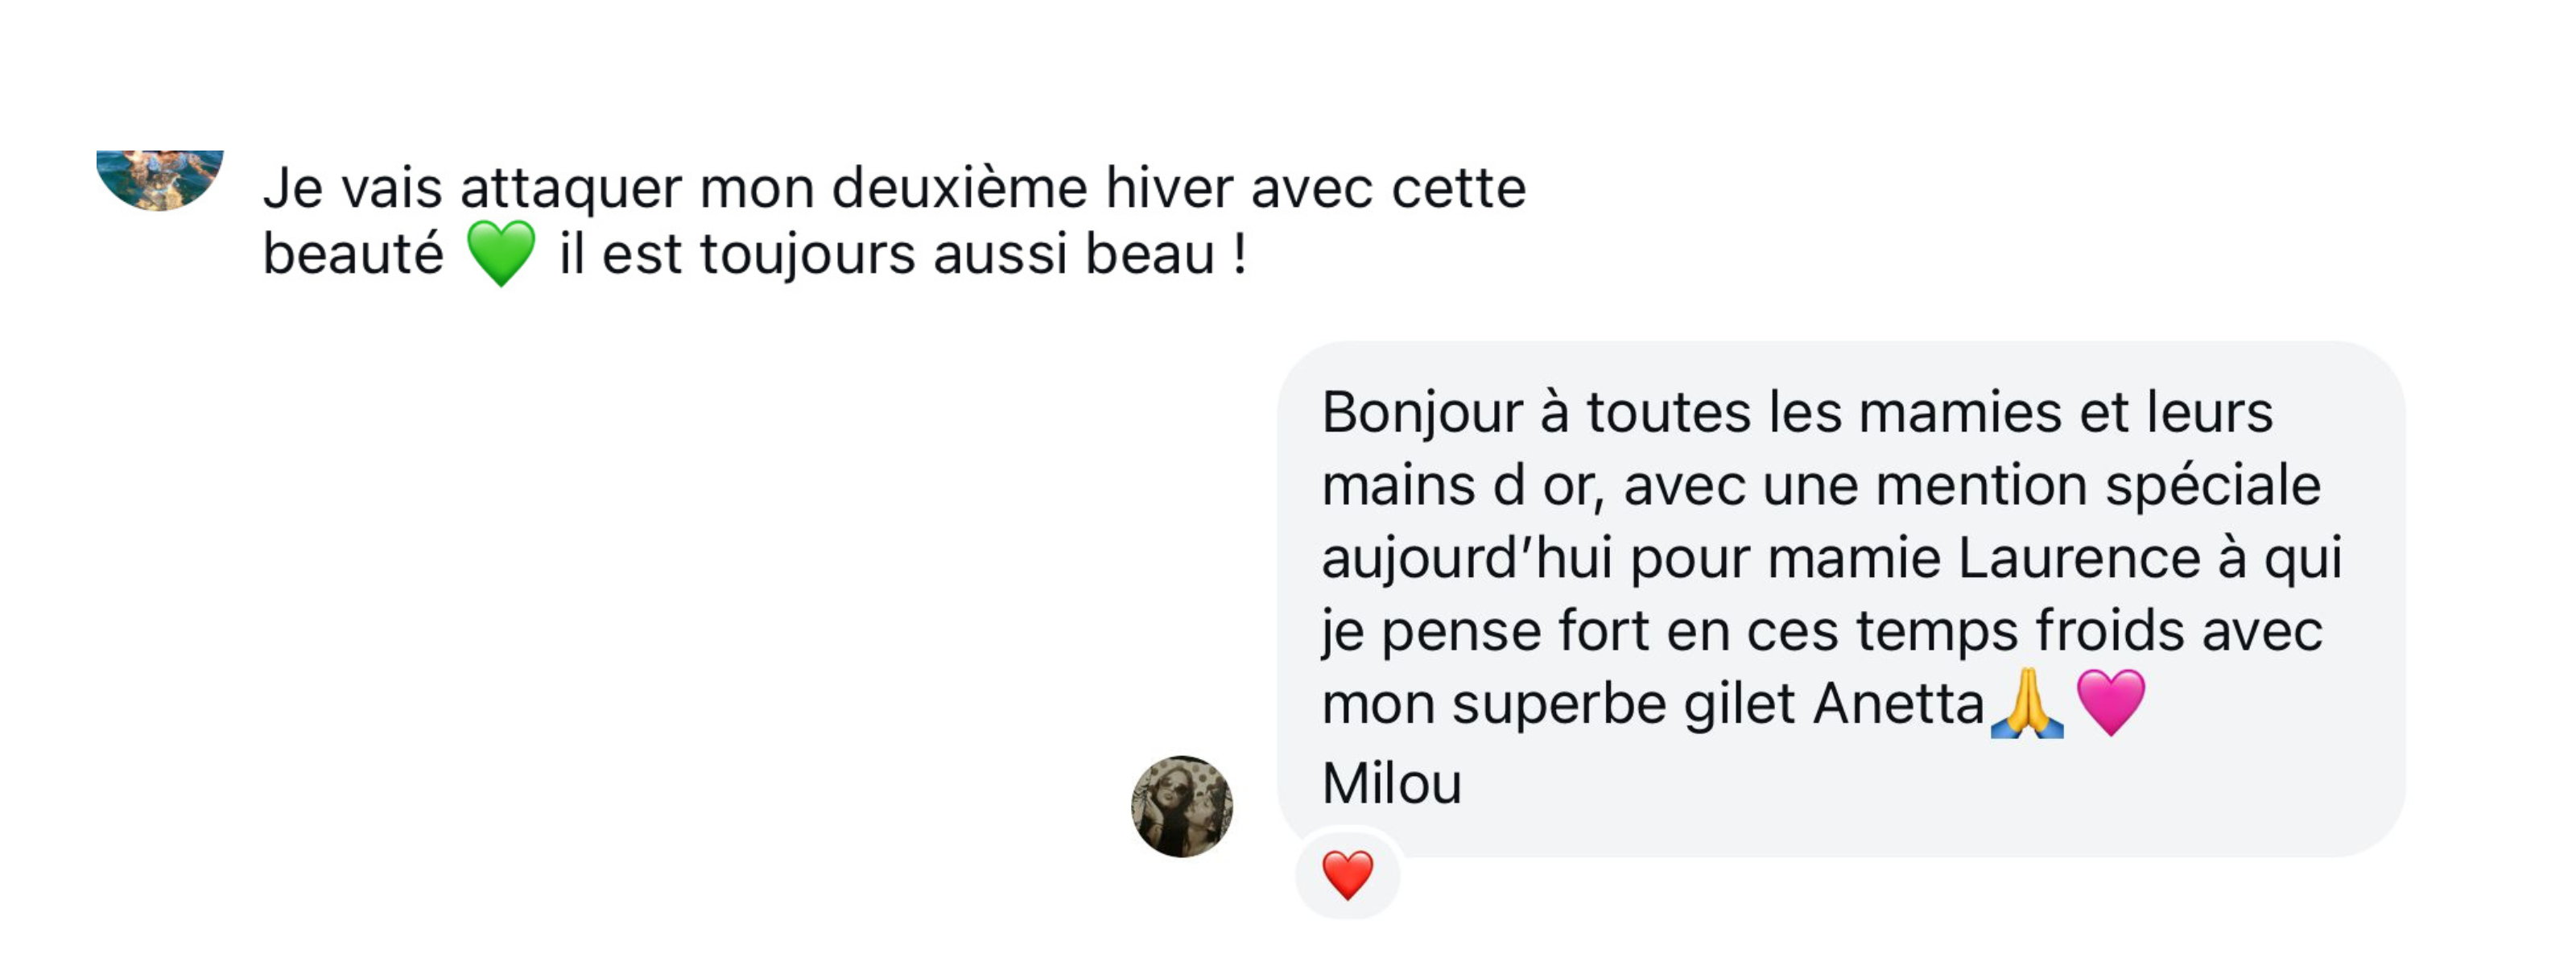Screen dimensions: 2576x966
Task: Click the word "Anetta" in the message
Action: point(1897,704)
